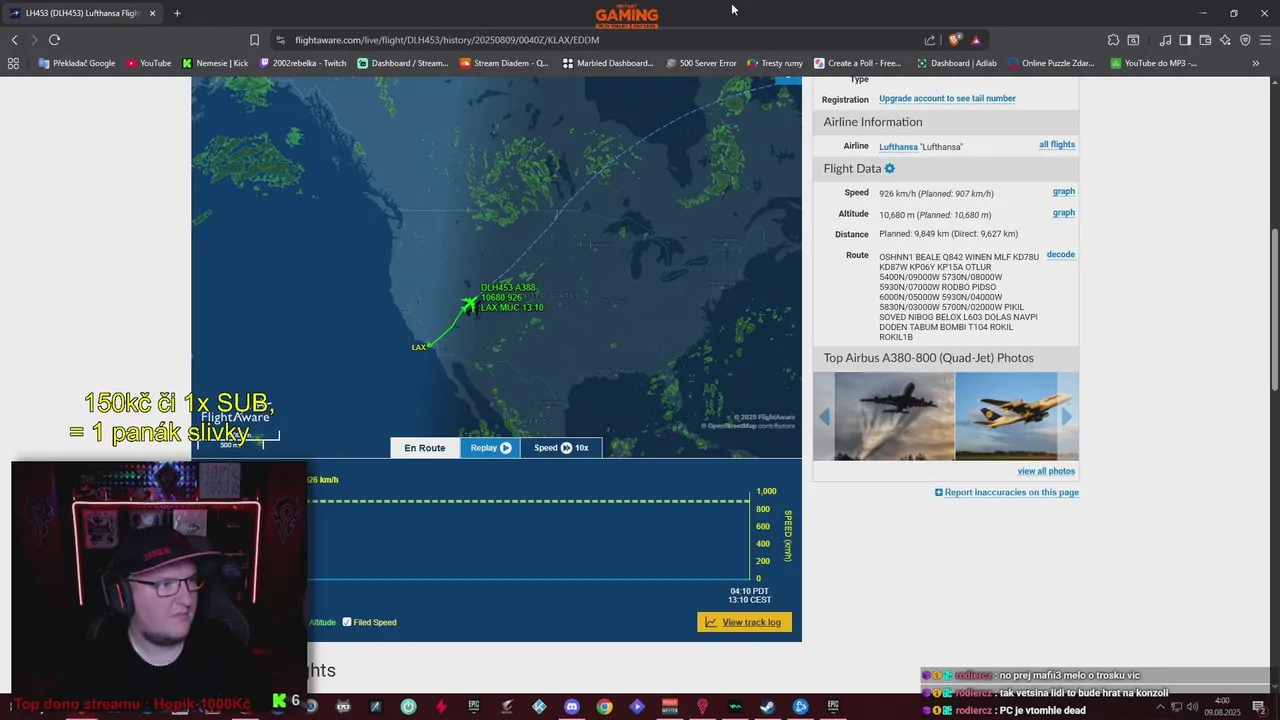Open the 500 Server Error bookmark
The image size is (1280, 720).
pyautogui.click(x=700, y=63)
